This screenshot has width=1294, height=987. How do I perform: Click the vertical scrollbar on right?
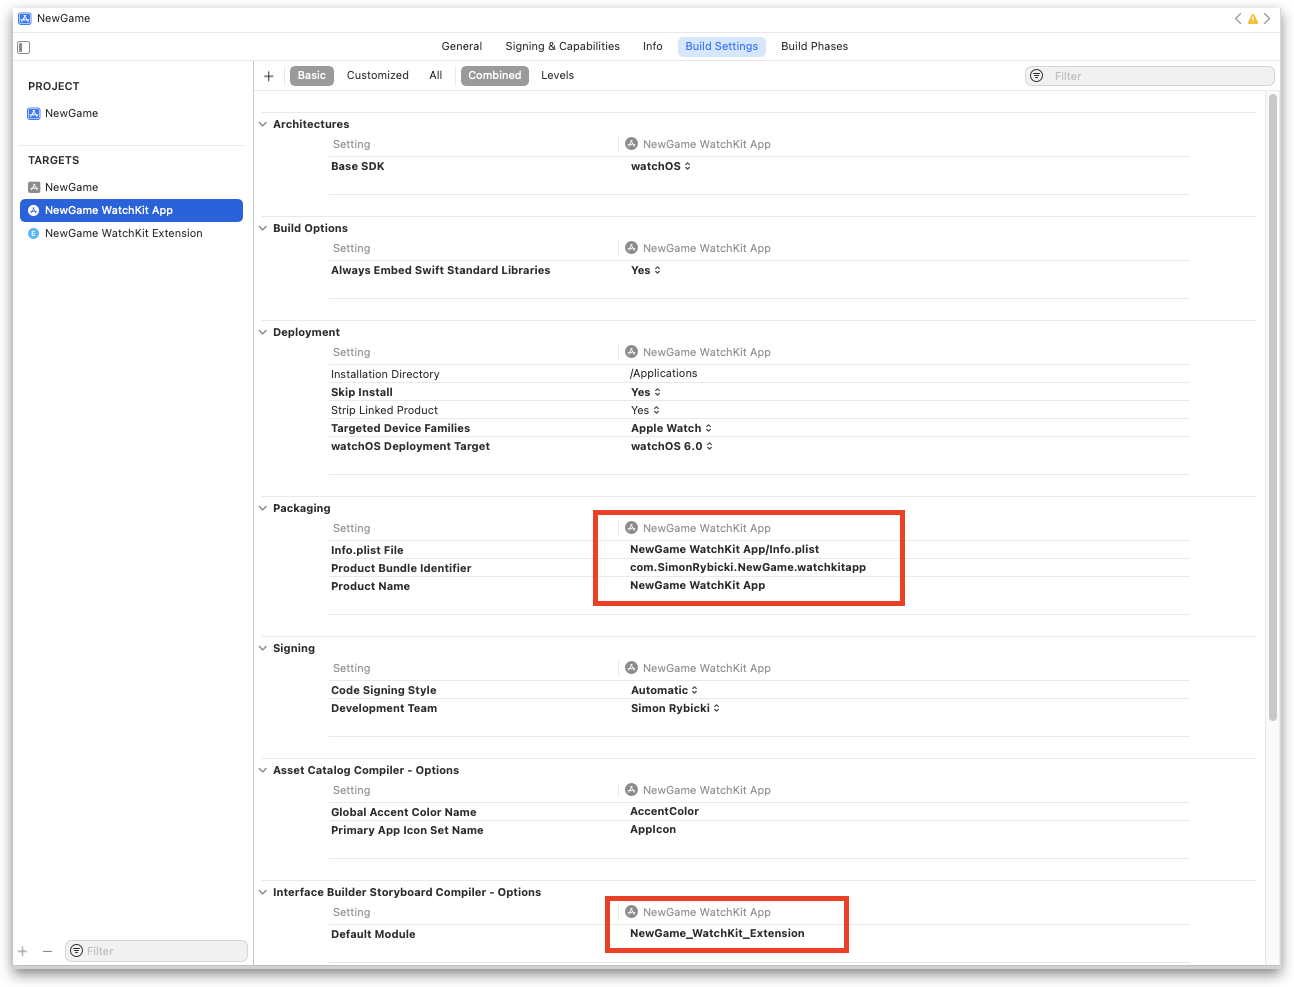coord(1273,407)
